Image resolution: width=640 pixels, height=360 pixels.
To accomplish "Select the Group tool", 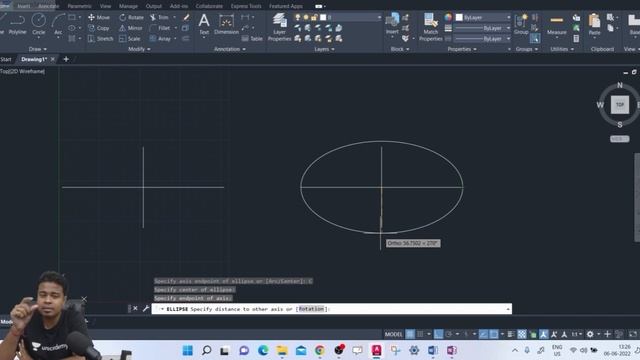I will pos(521,24).
